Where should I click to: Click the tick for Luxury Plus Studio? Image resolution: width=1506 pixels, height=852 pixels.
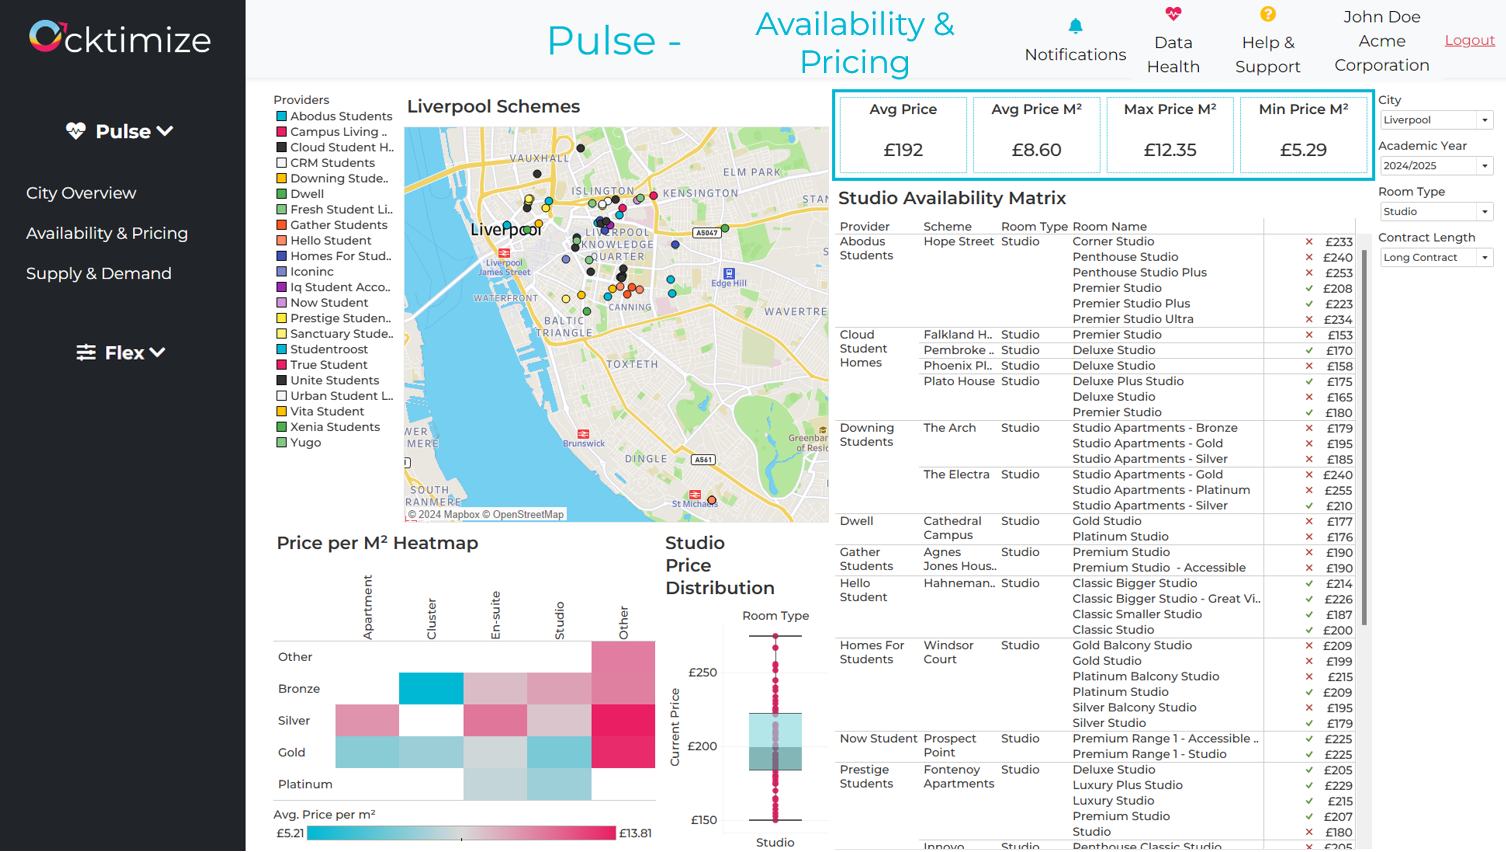(1309, 786)
